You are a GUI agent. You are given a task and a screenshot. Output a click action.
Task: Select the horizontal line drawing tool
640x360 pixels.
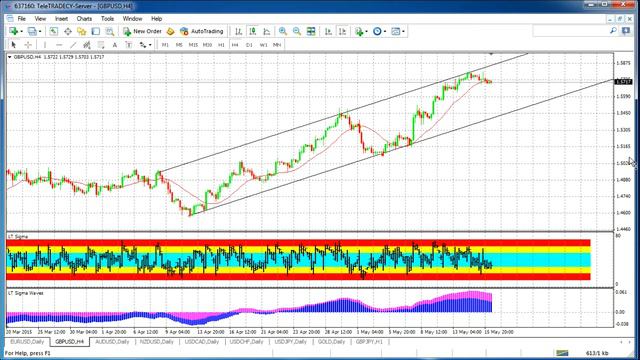point(59,45)
